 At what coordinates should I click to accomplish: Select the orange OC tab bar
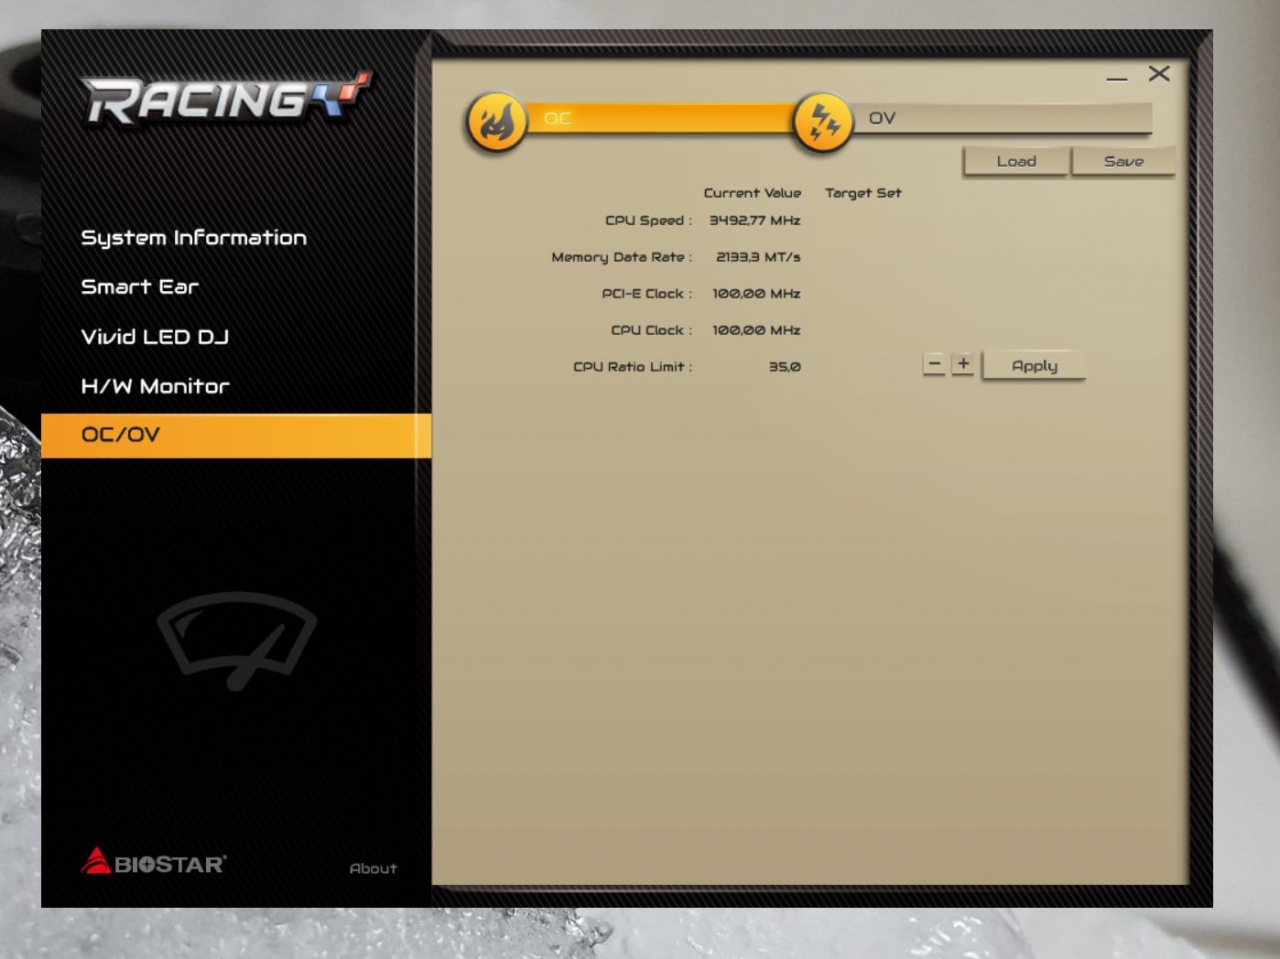click(660, 118)
